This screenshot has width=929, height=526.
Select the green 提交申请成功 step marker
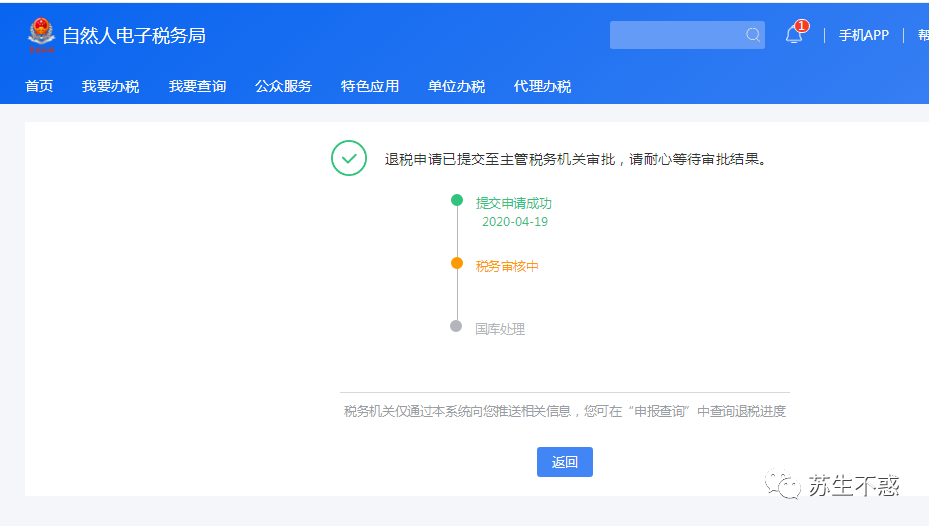tap(457, 200)
